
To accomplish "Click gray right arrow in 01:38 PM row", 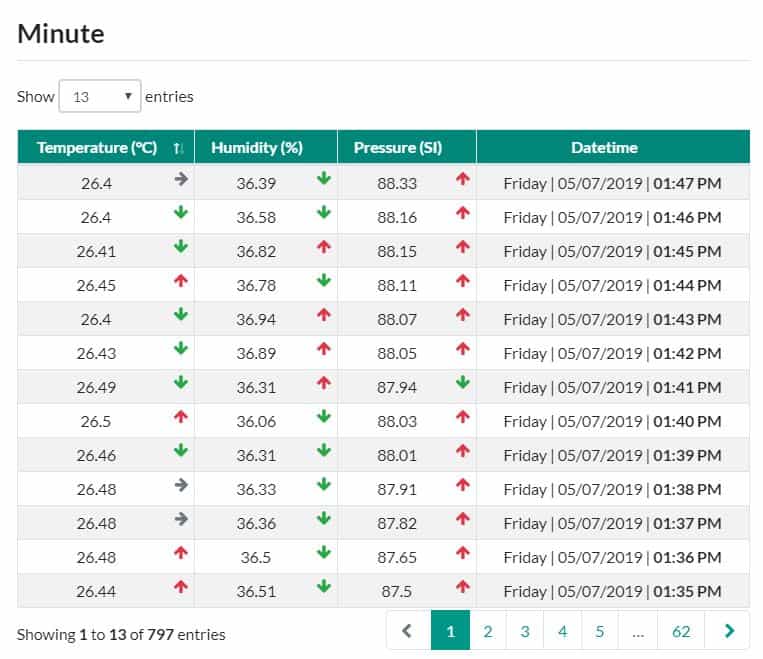I will pos(181,485).
